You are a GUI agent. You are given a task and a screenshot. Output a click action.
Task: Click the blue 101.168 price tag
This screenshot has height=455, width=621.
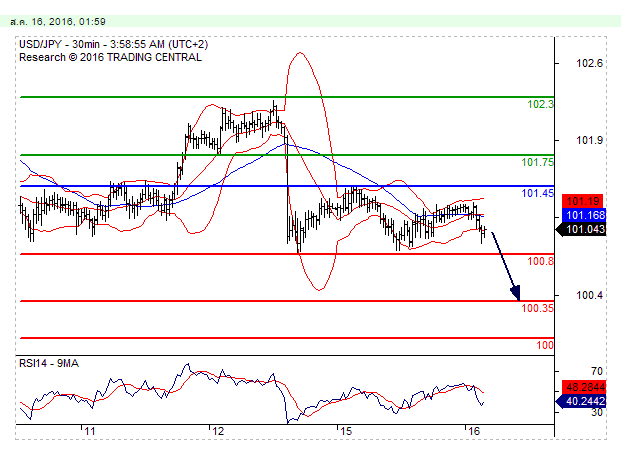(584, 215)
